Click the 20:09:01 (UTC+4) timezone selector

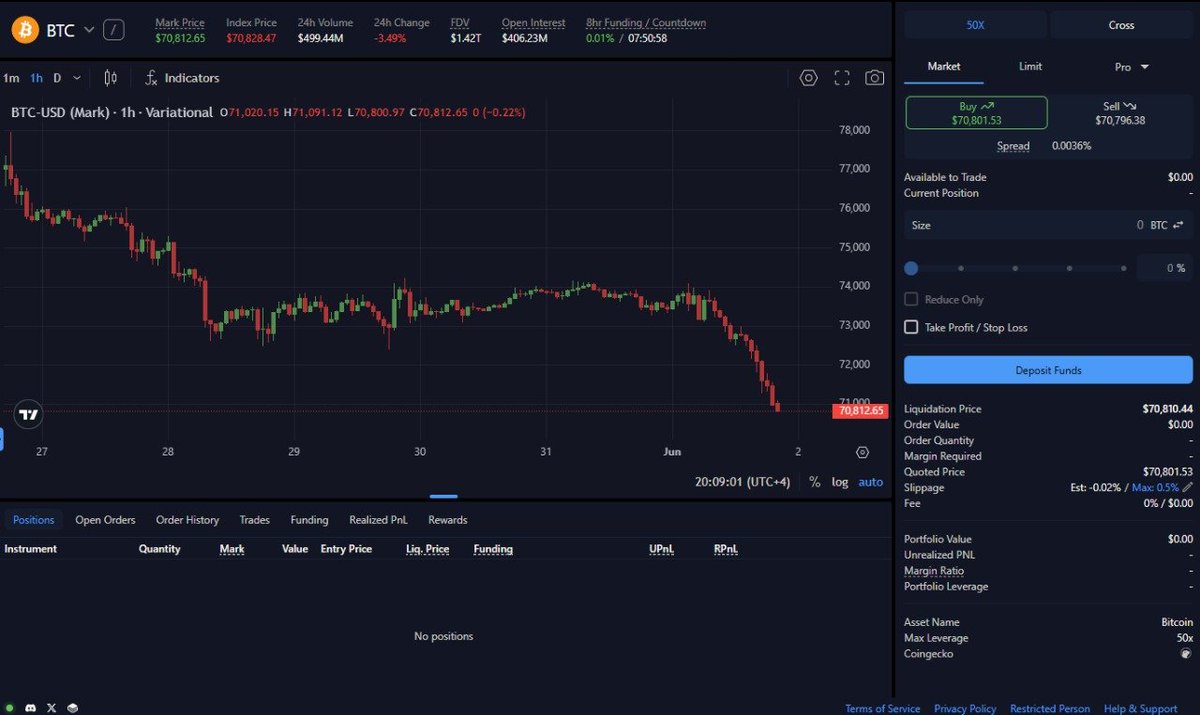[742, 482]
